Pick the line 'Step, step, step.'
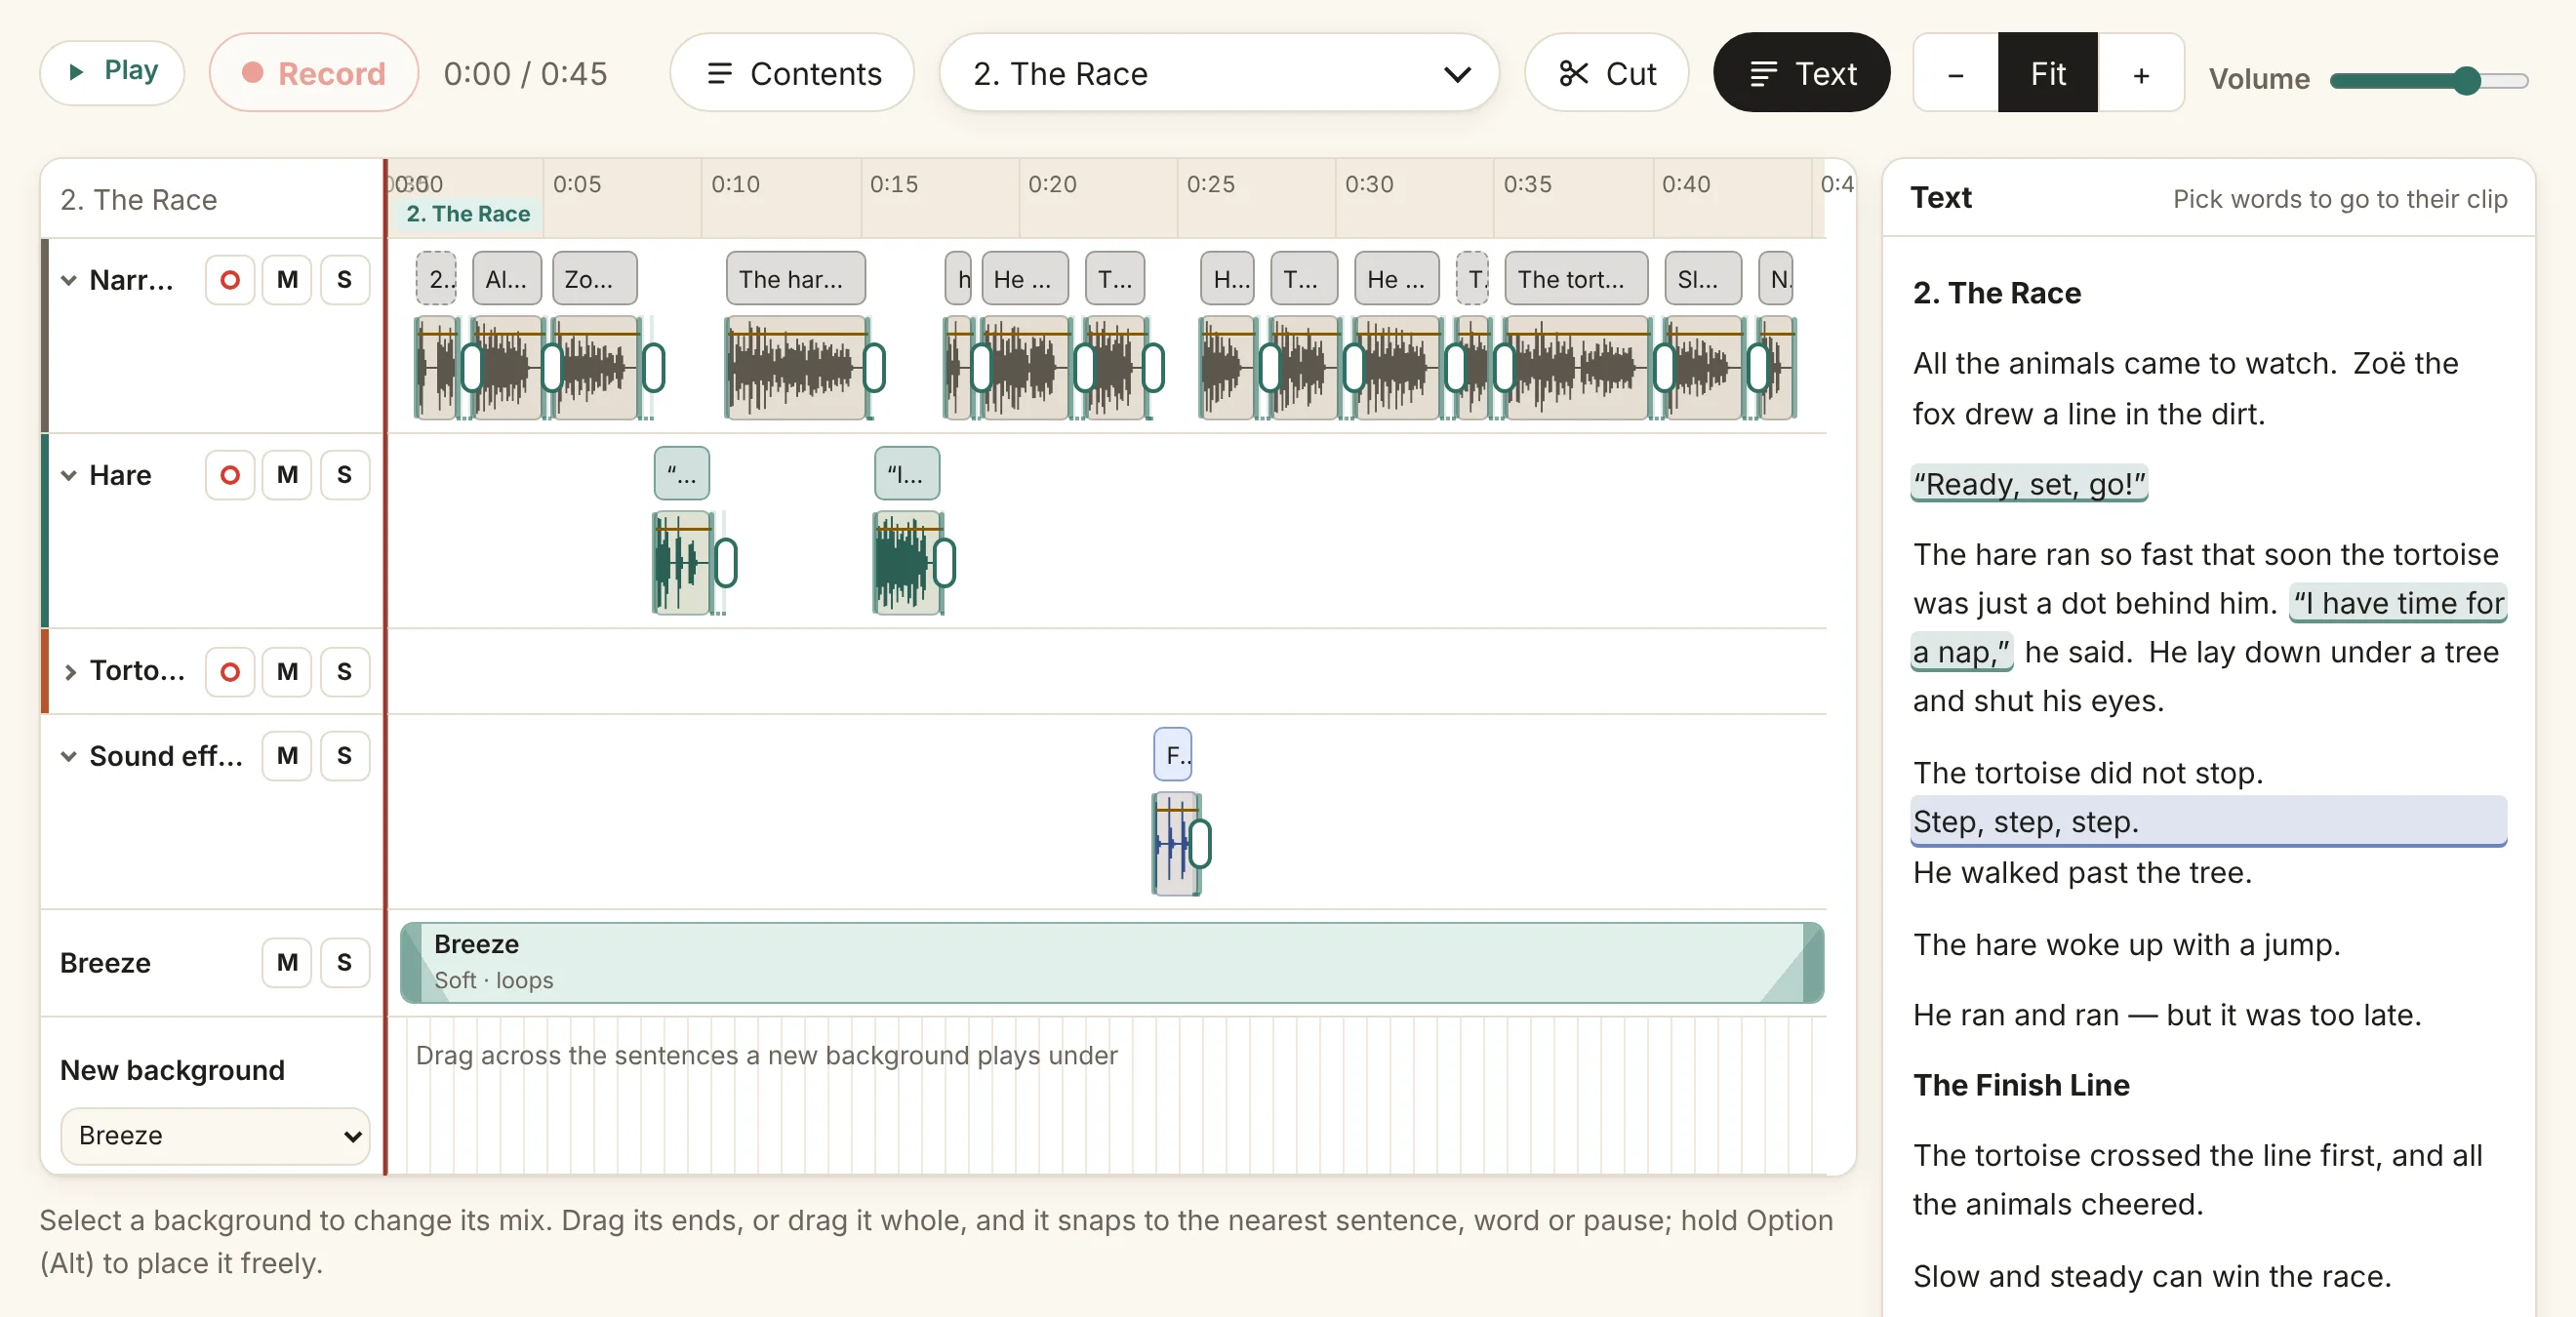 tap(2208, 822)
